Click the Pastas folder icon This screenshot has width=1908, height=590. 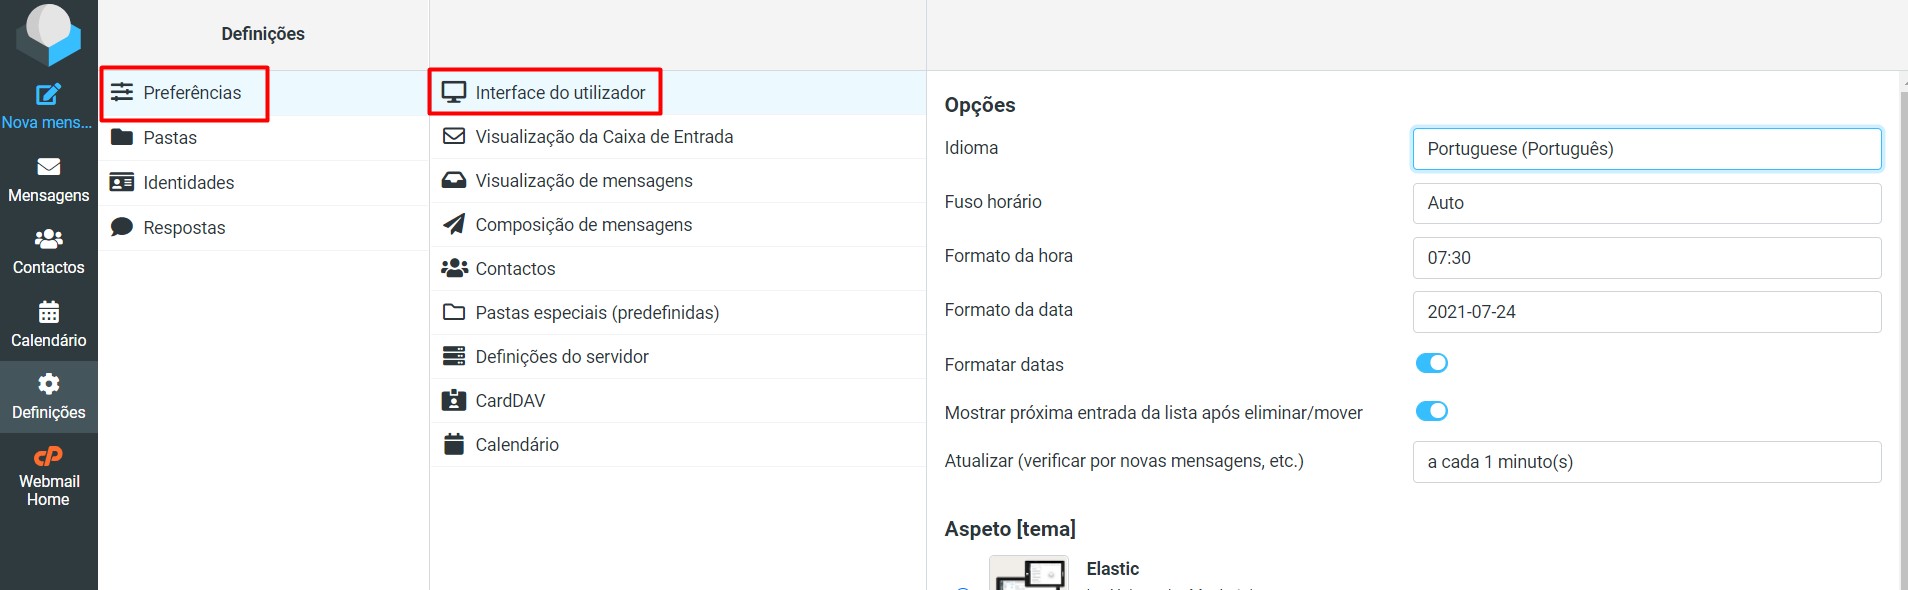122,137
